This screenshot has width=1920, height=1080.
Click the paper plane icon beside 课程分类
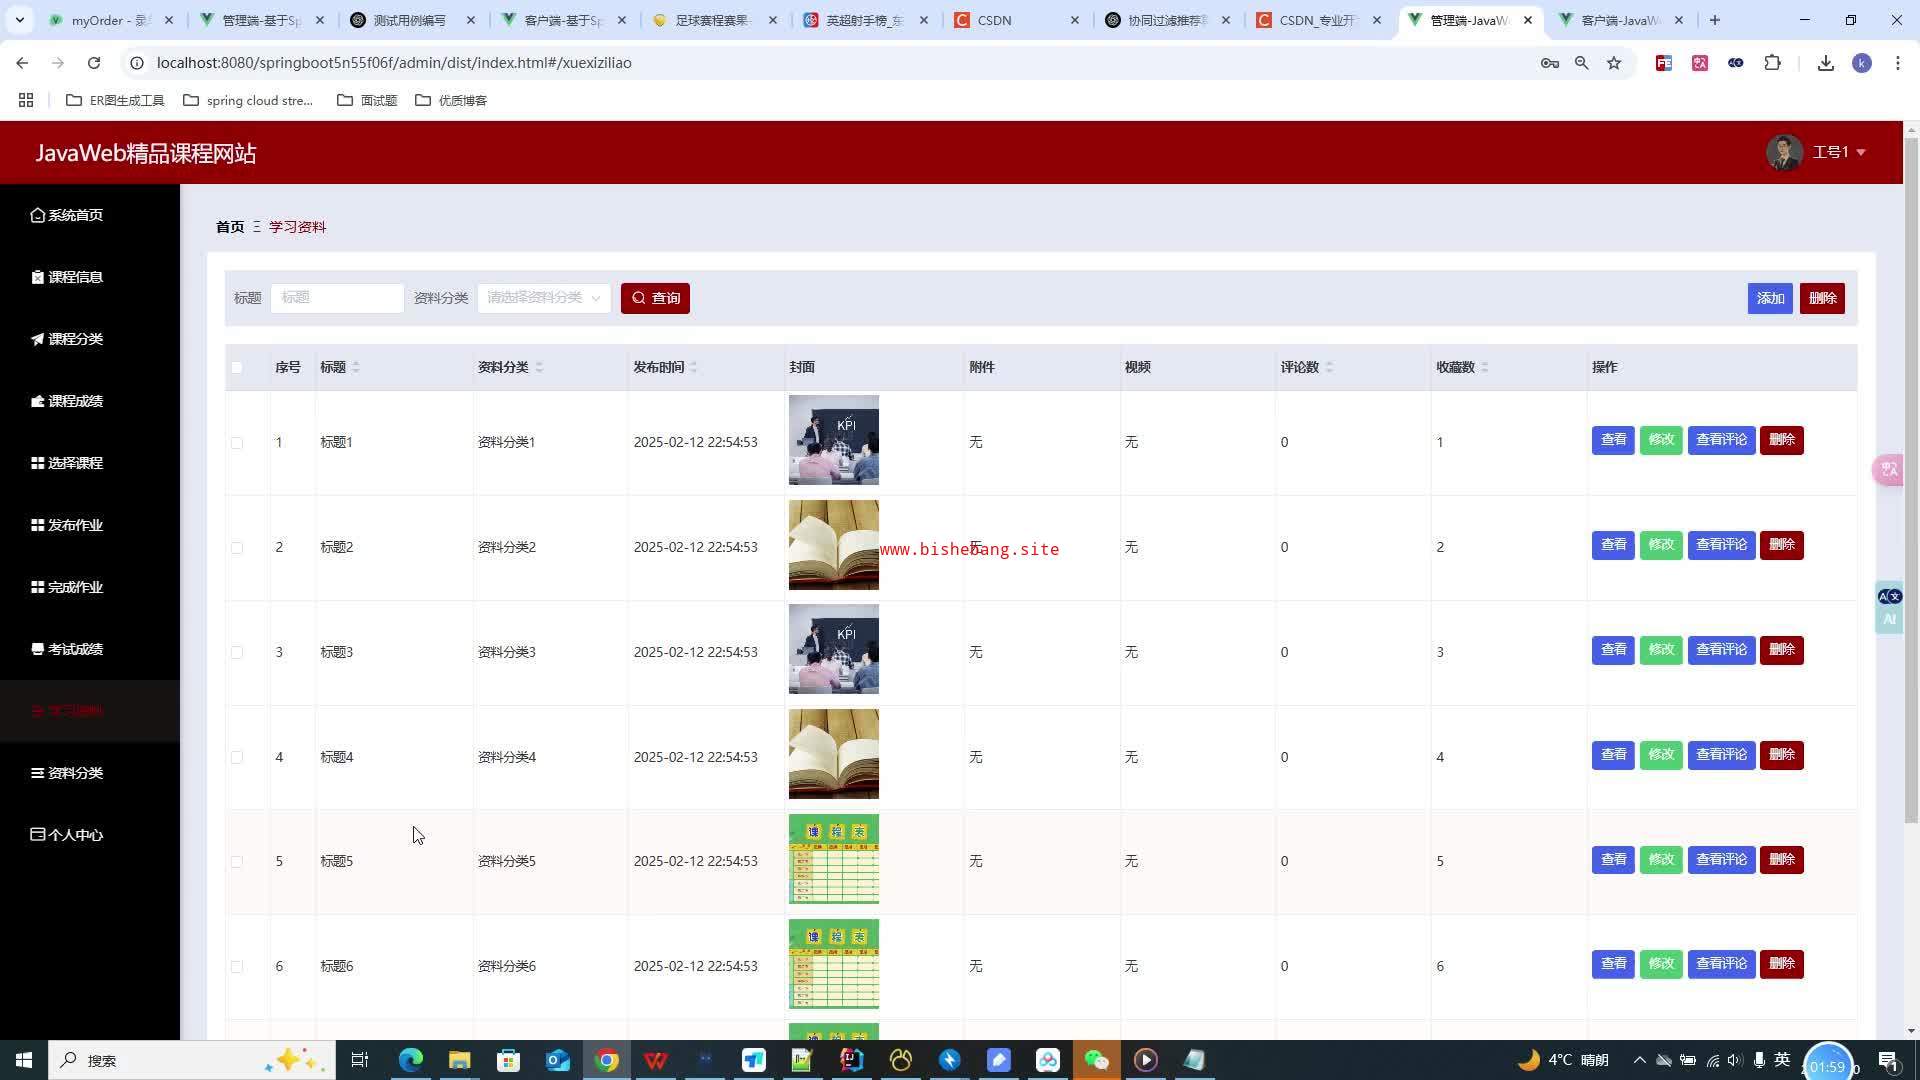pos(37,339)
